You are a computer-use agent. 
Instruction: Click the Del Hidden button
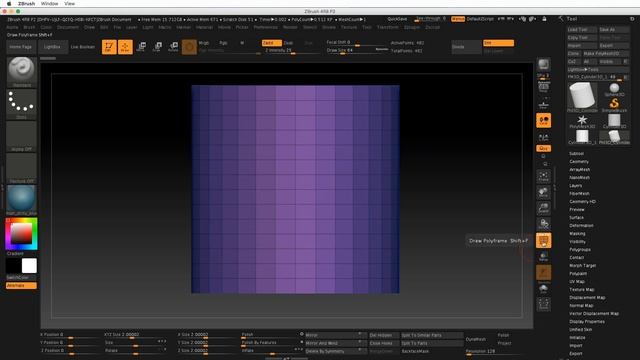click(x=384, y=335)
